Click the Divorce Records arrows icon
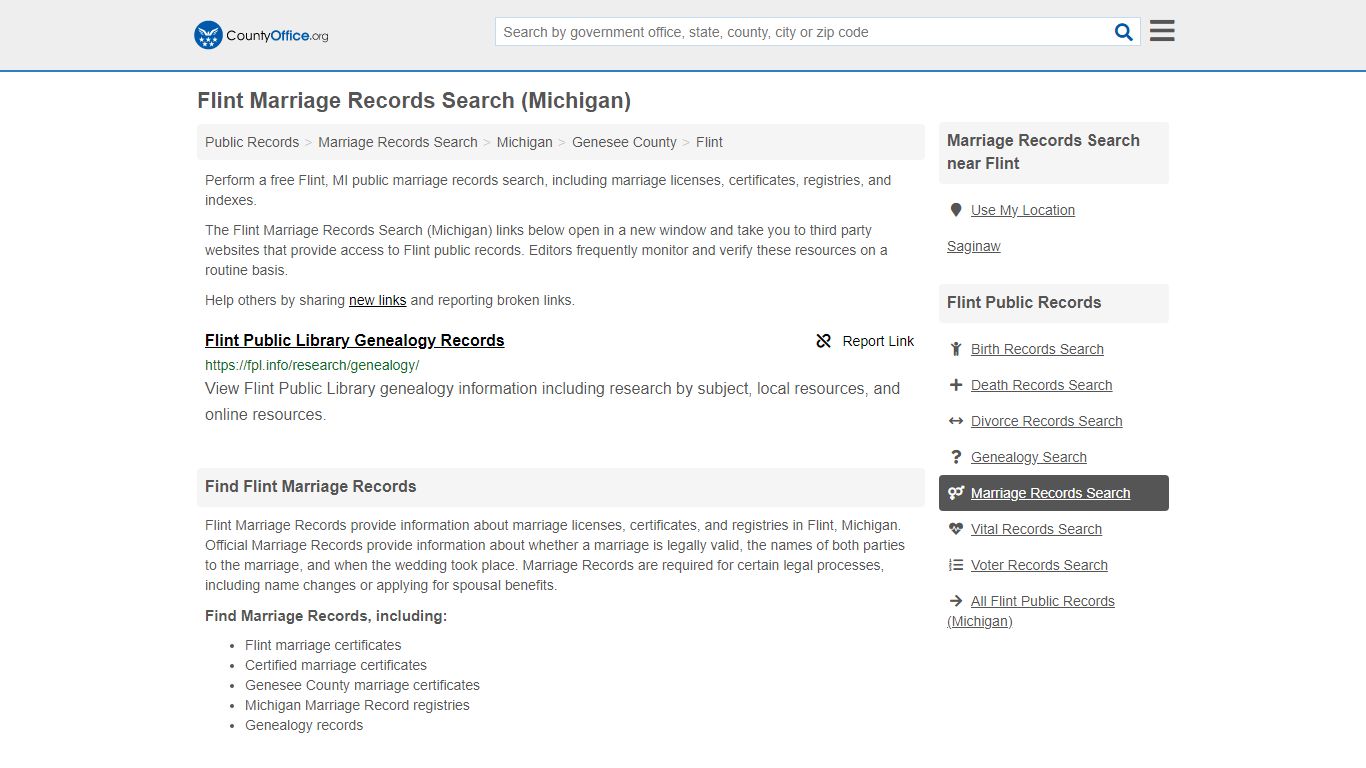This screenshot has width=1366, height=768. coord(956,421)
